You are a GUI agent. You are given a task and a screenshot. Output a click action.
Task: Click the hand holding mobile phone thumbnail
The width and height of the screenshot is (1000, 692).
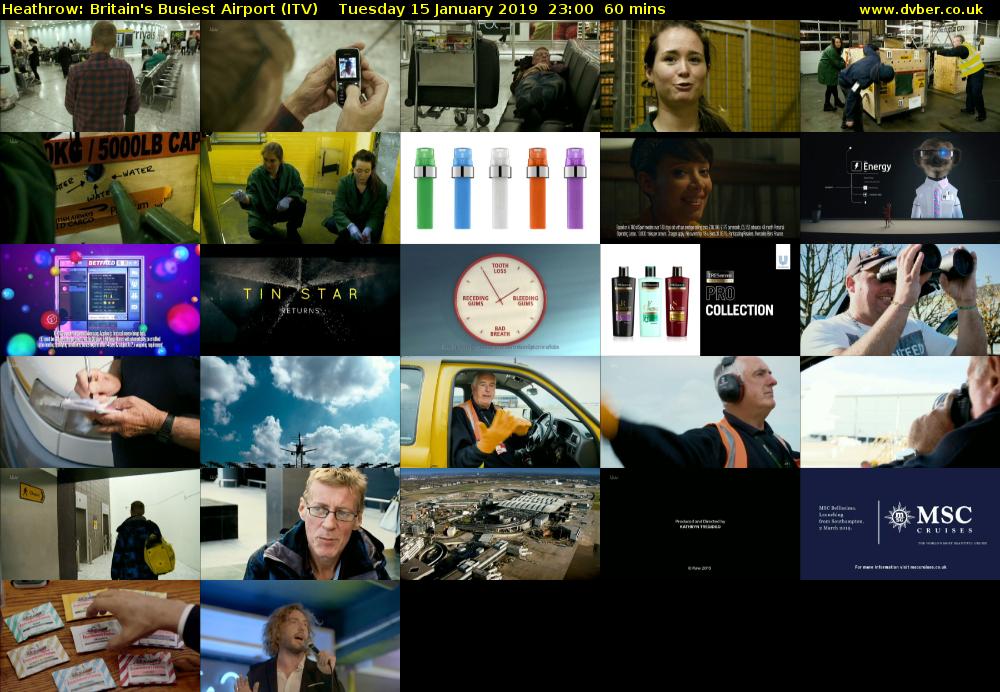coord(300,76)
